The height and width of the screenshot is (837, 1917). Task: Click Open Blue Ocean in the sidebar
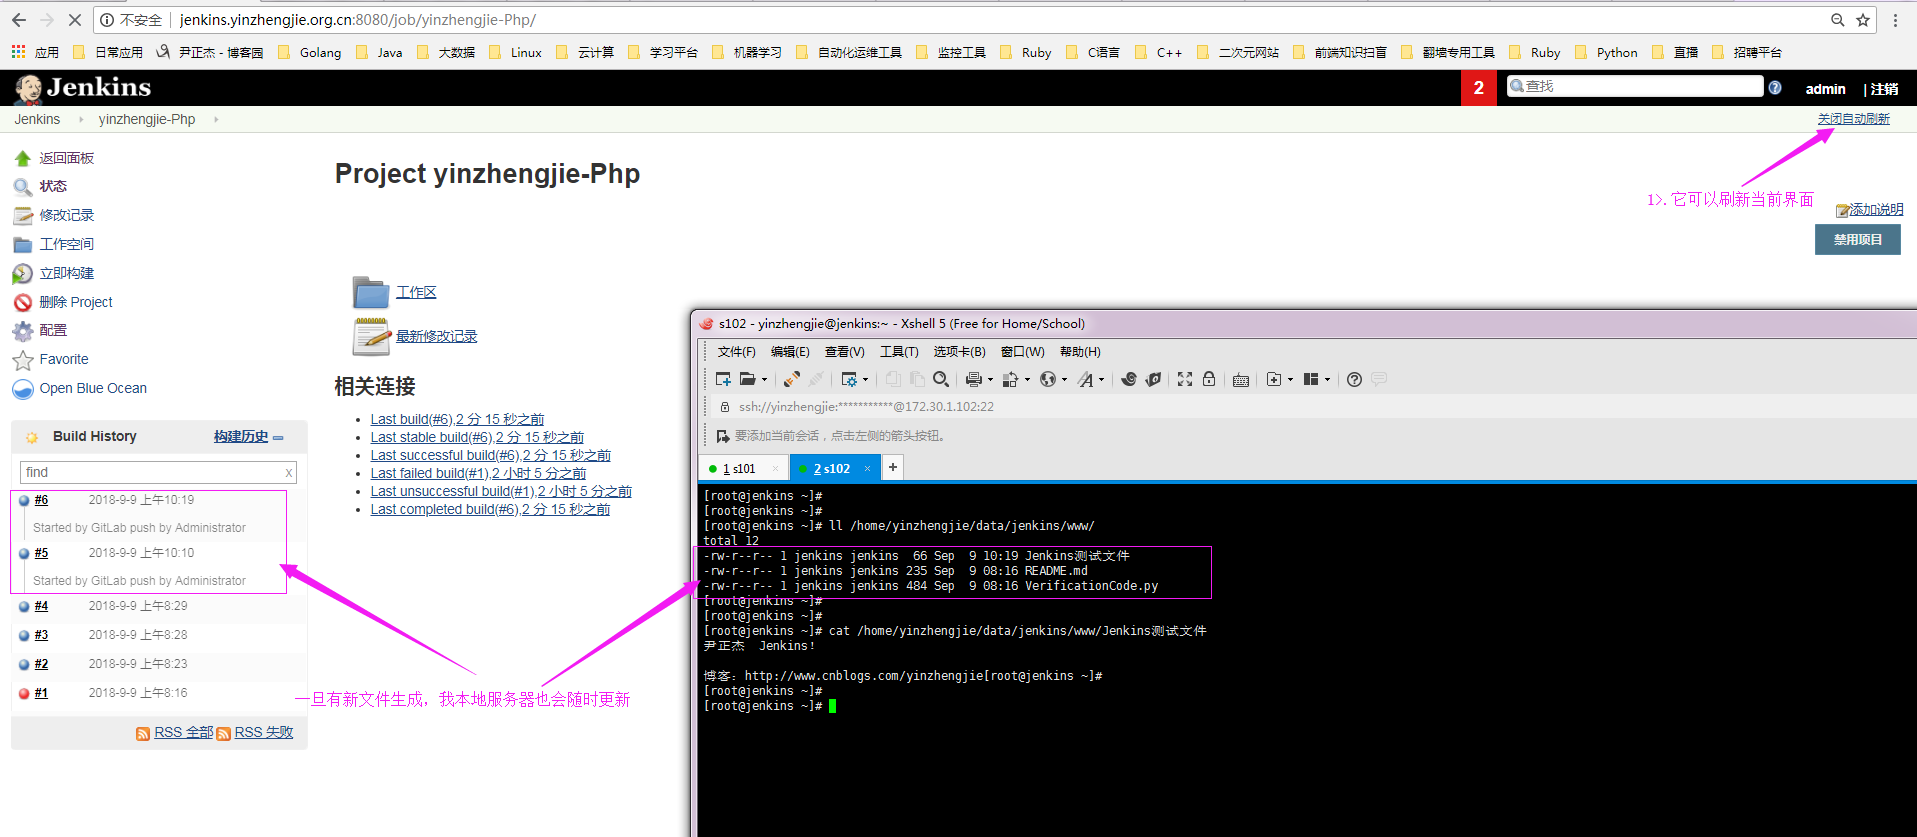[93, 388]
